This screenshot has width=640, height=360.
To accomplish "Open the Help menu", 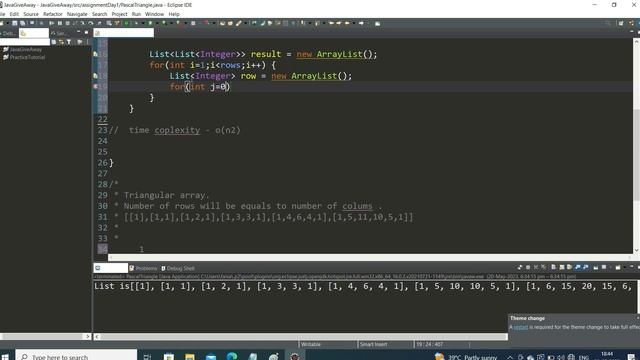I will click(x=174, y=14).
